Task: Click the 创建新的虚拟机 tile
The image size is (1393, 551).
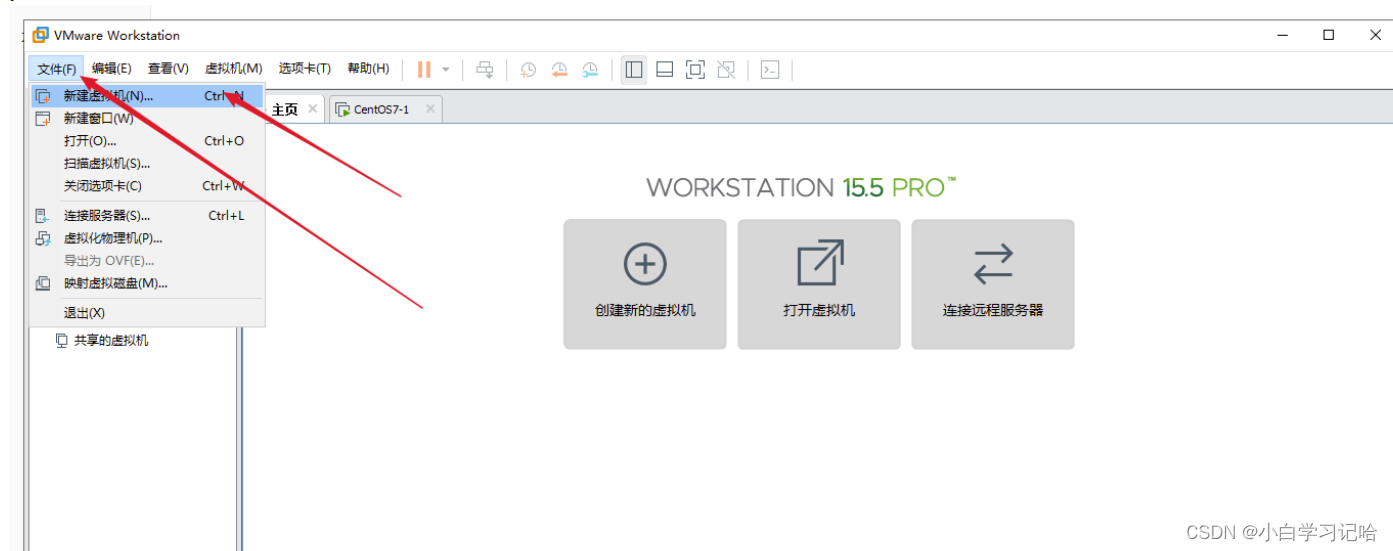Action: click(645, 284)
